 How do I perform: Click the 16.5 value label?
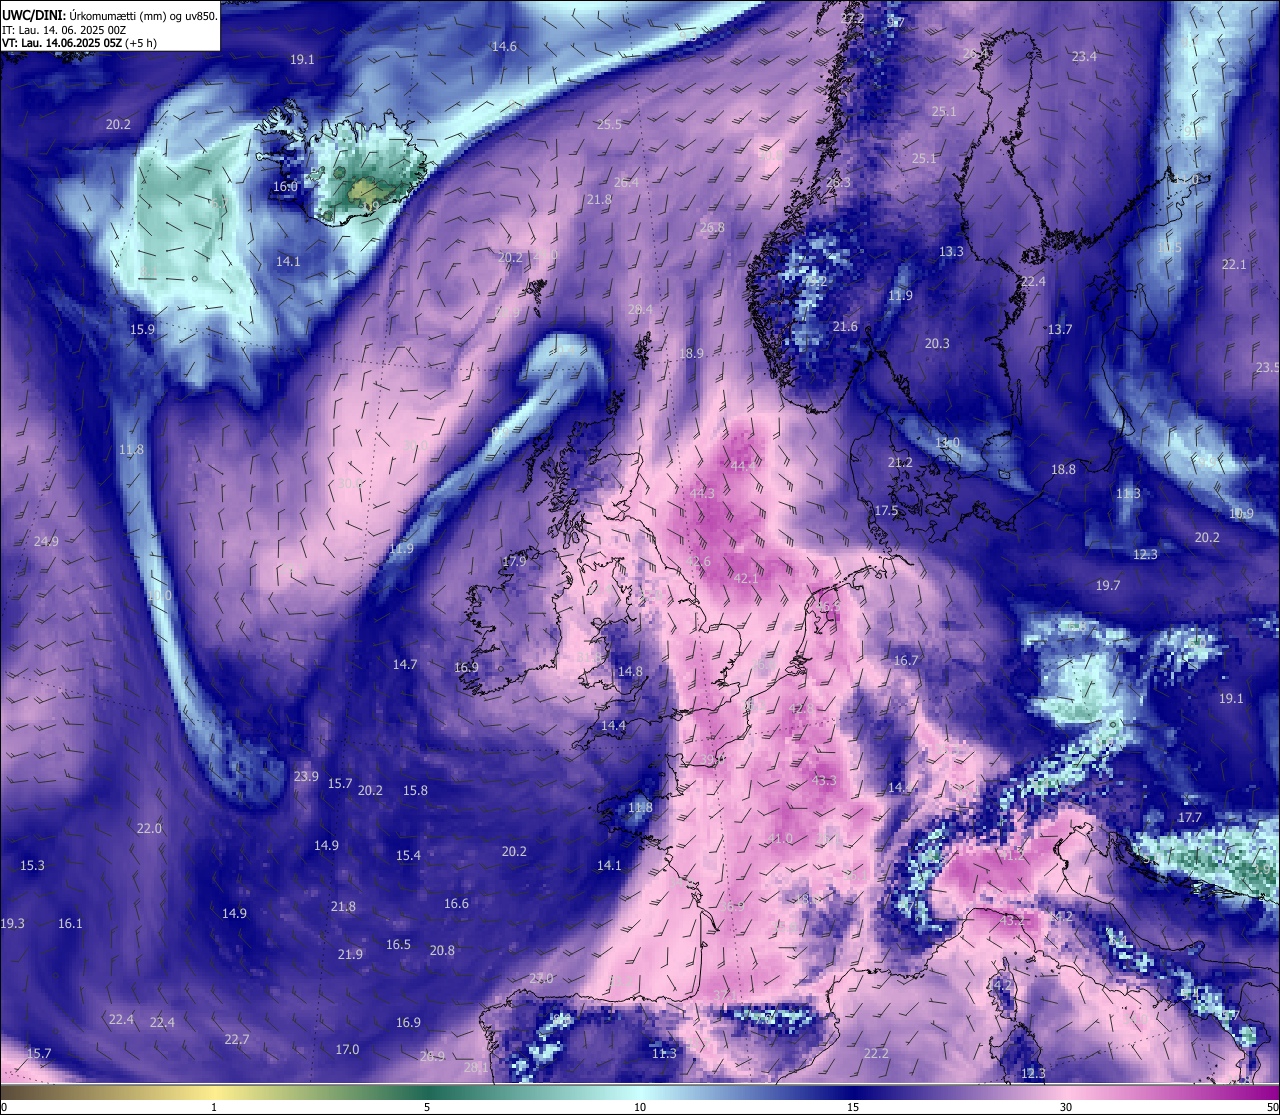coord(398,944)
